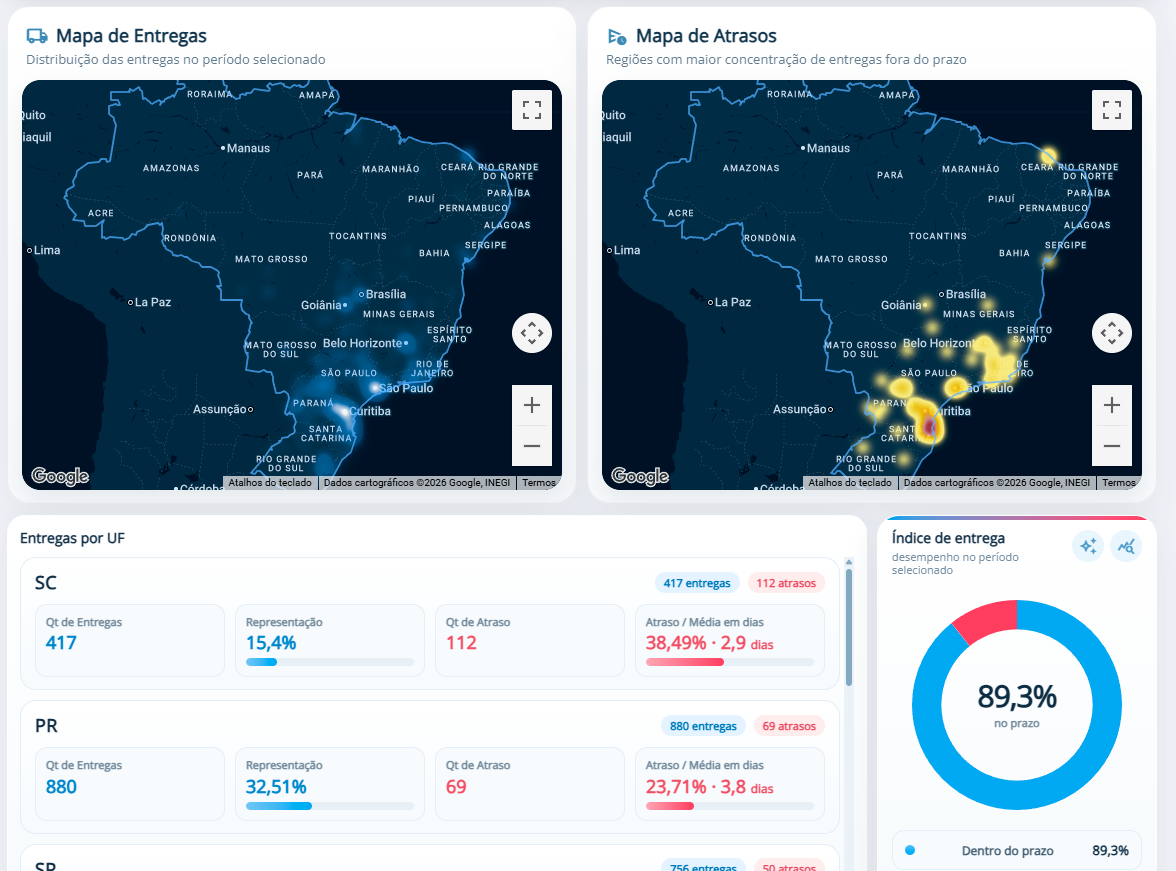Click the red late segment of the donut chart

[988, 620]
